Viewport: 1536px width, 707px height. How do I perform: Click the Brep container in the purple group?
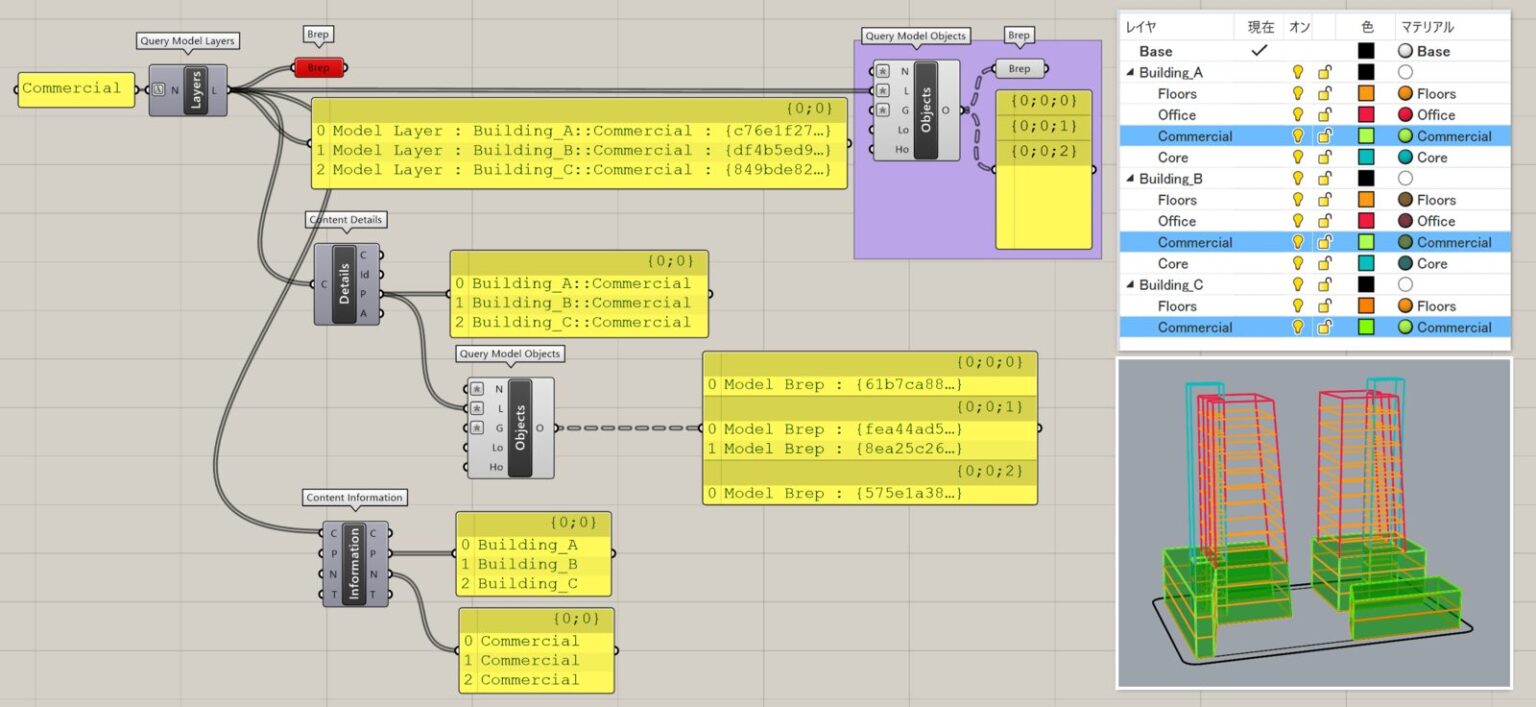[1019, 69]
